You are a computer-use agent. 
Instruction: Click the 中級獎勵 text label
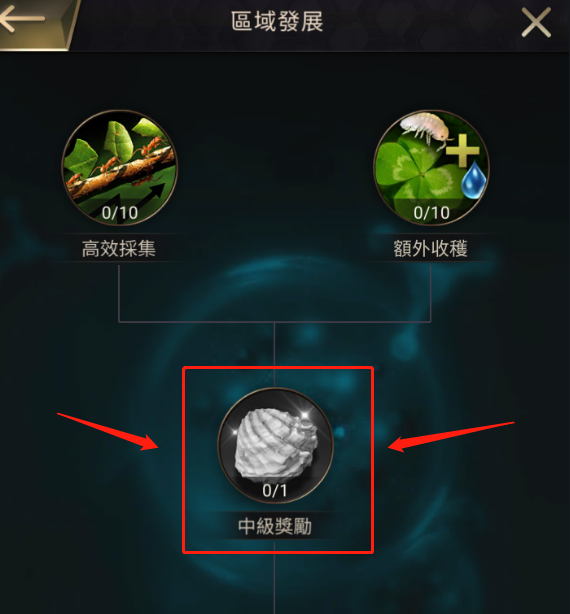pos(275,526)
